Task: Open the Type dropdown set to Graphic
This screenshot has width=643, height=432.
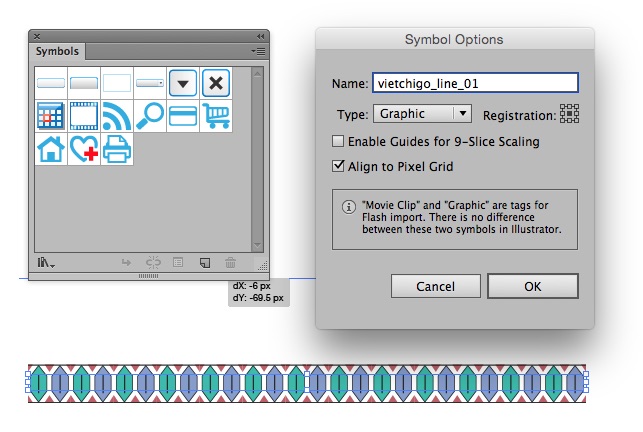Action: coord(421,114)
